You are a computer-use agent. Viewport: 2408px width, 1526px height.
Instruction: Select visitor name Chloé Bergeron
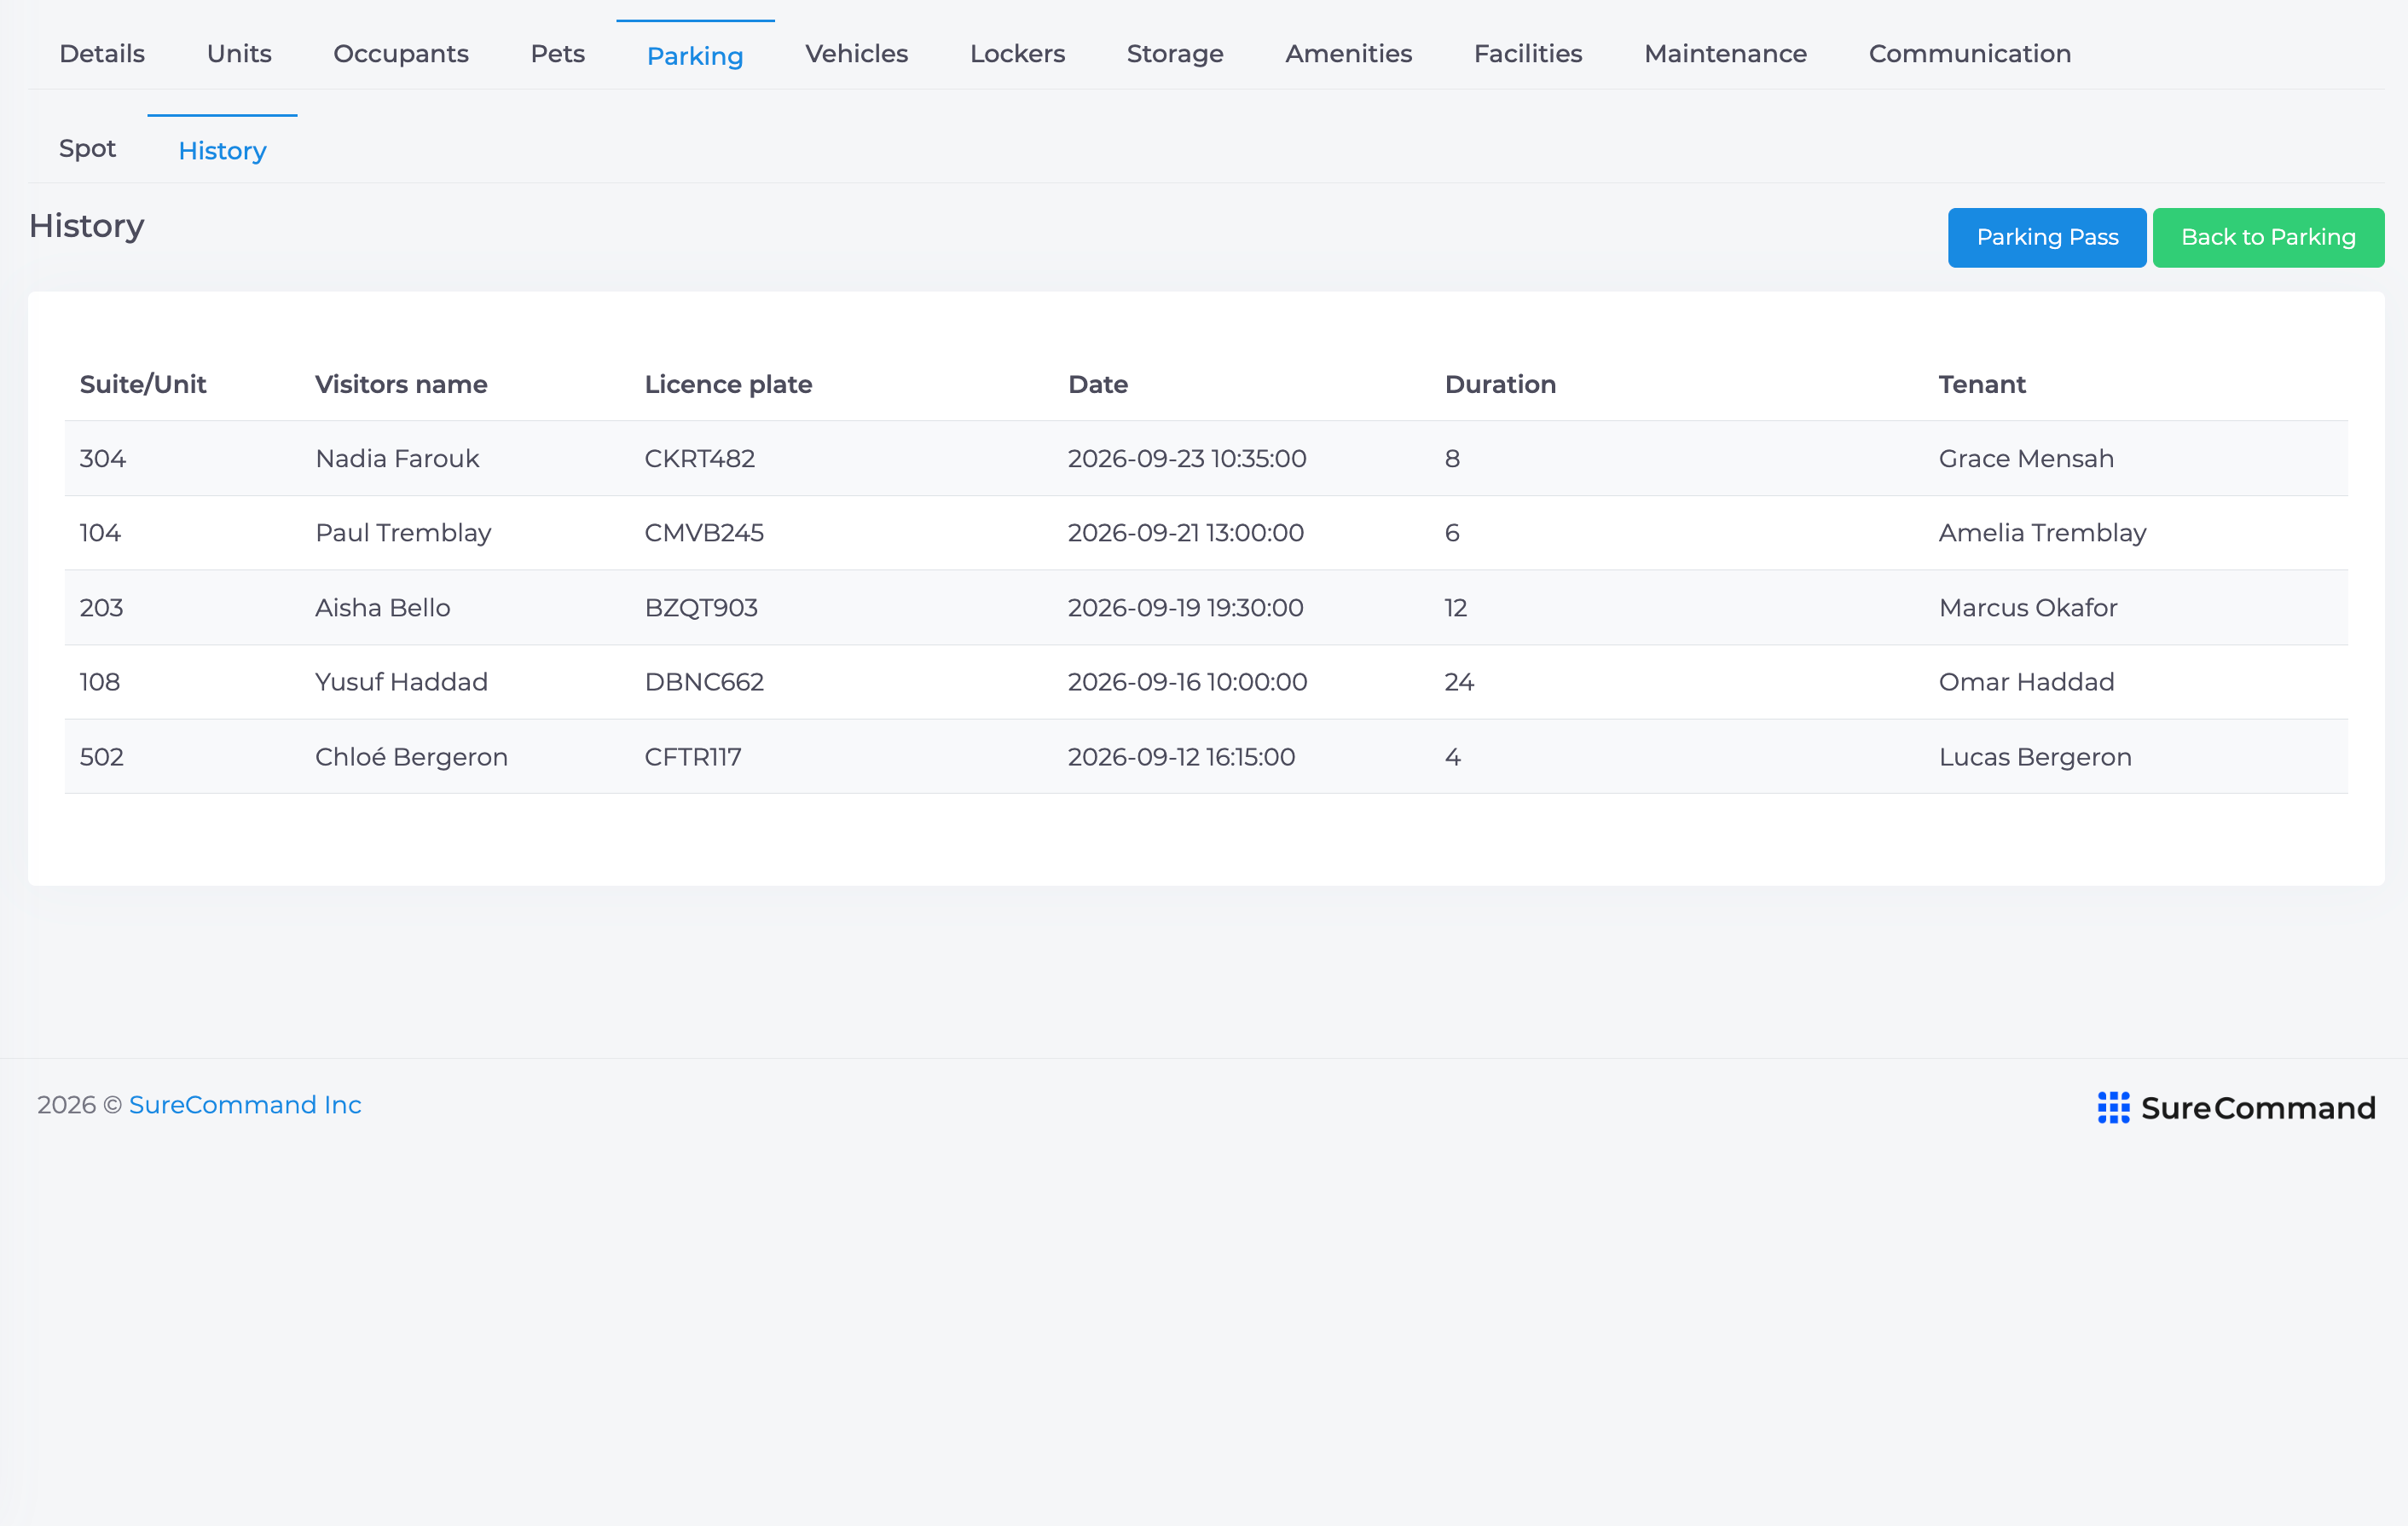411,756
